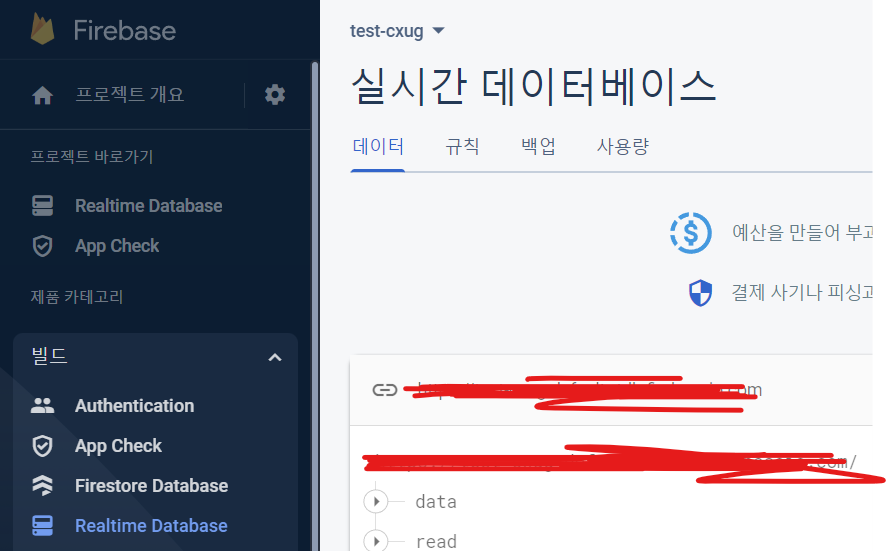Open App Check shortcut under 프로젝트 바로가기

pyautogui.click(x=117, y=246)
